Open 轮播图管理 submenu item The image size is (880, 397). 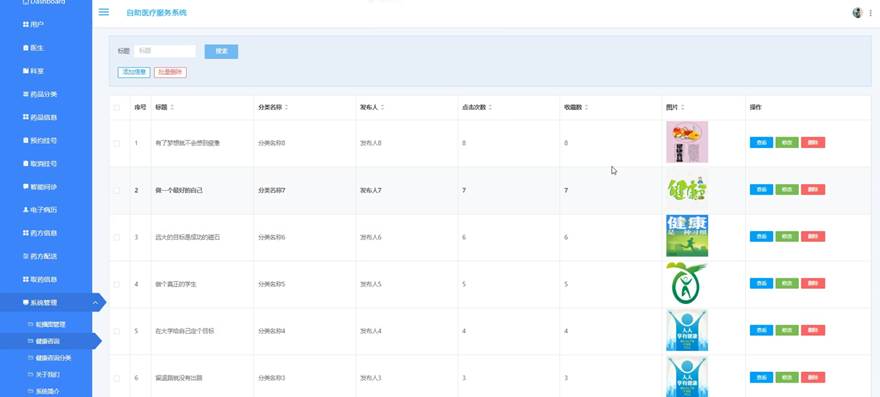pos(46,325)
